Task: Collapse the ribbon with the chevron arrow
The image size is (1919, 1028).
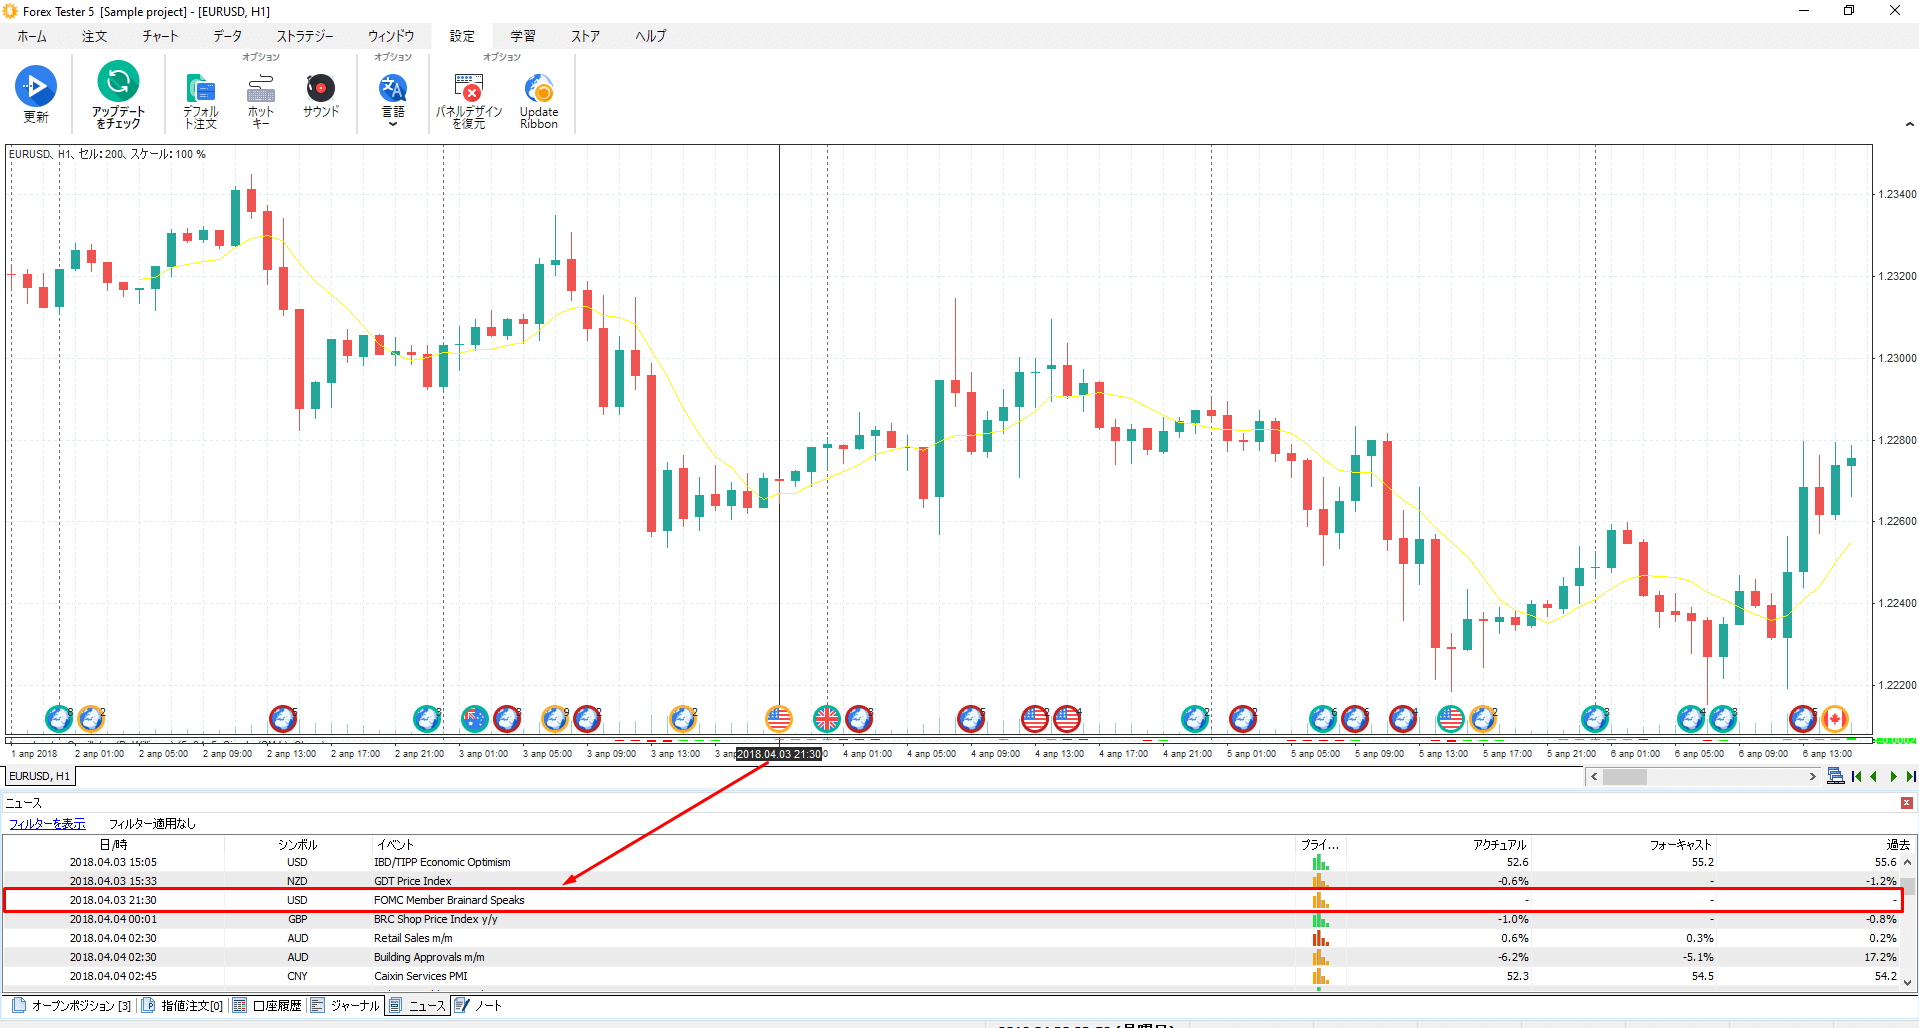Action: click(x=1909, y=125)
